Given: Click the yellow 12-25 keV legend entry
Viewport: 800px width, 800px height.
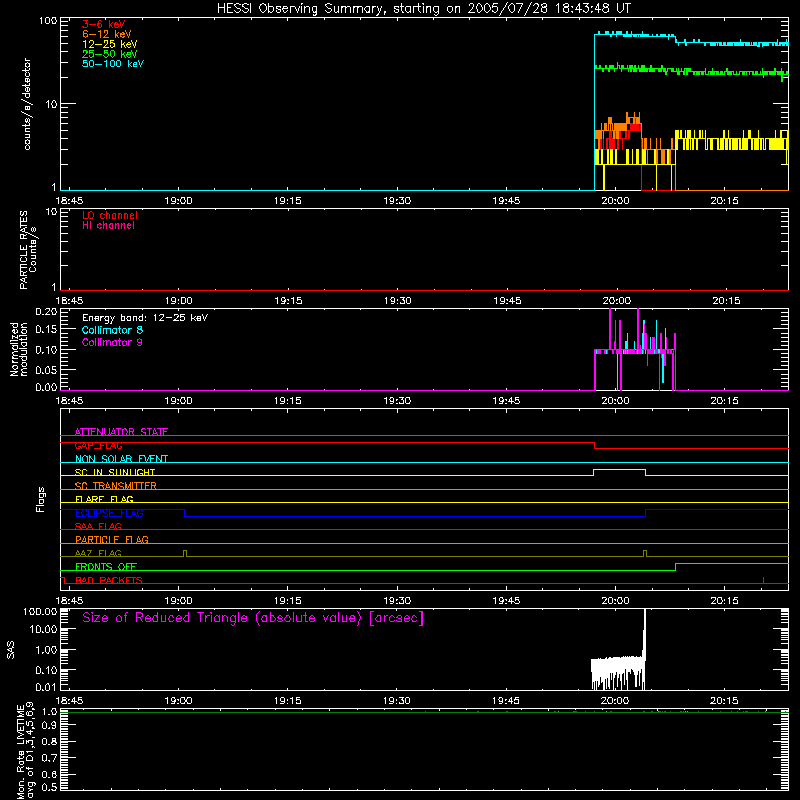Looking at the screenshot, I should pyautogui.click(x=110, y=44).
